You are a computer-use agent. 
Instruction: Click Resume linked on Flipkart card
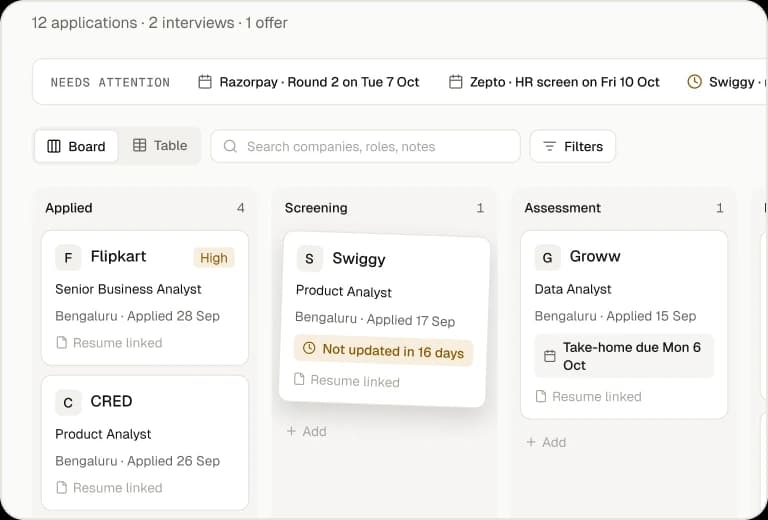tap(118, 343)
